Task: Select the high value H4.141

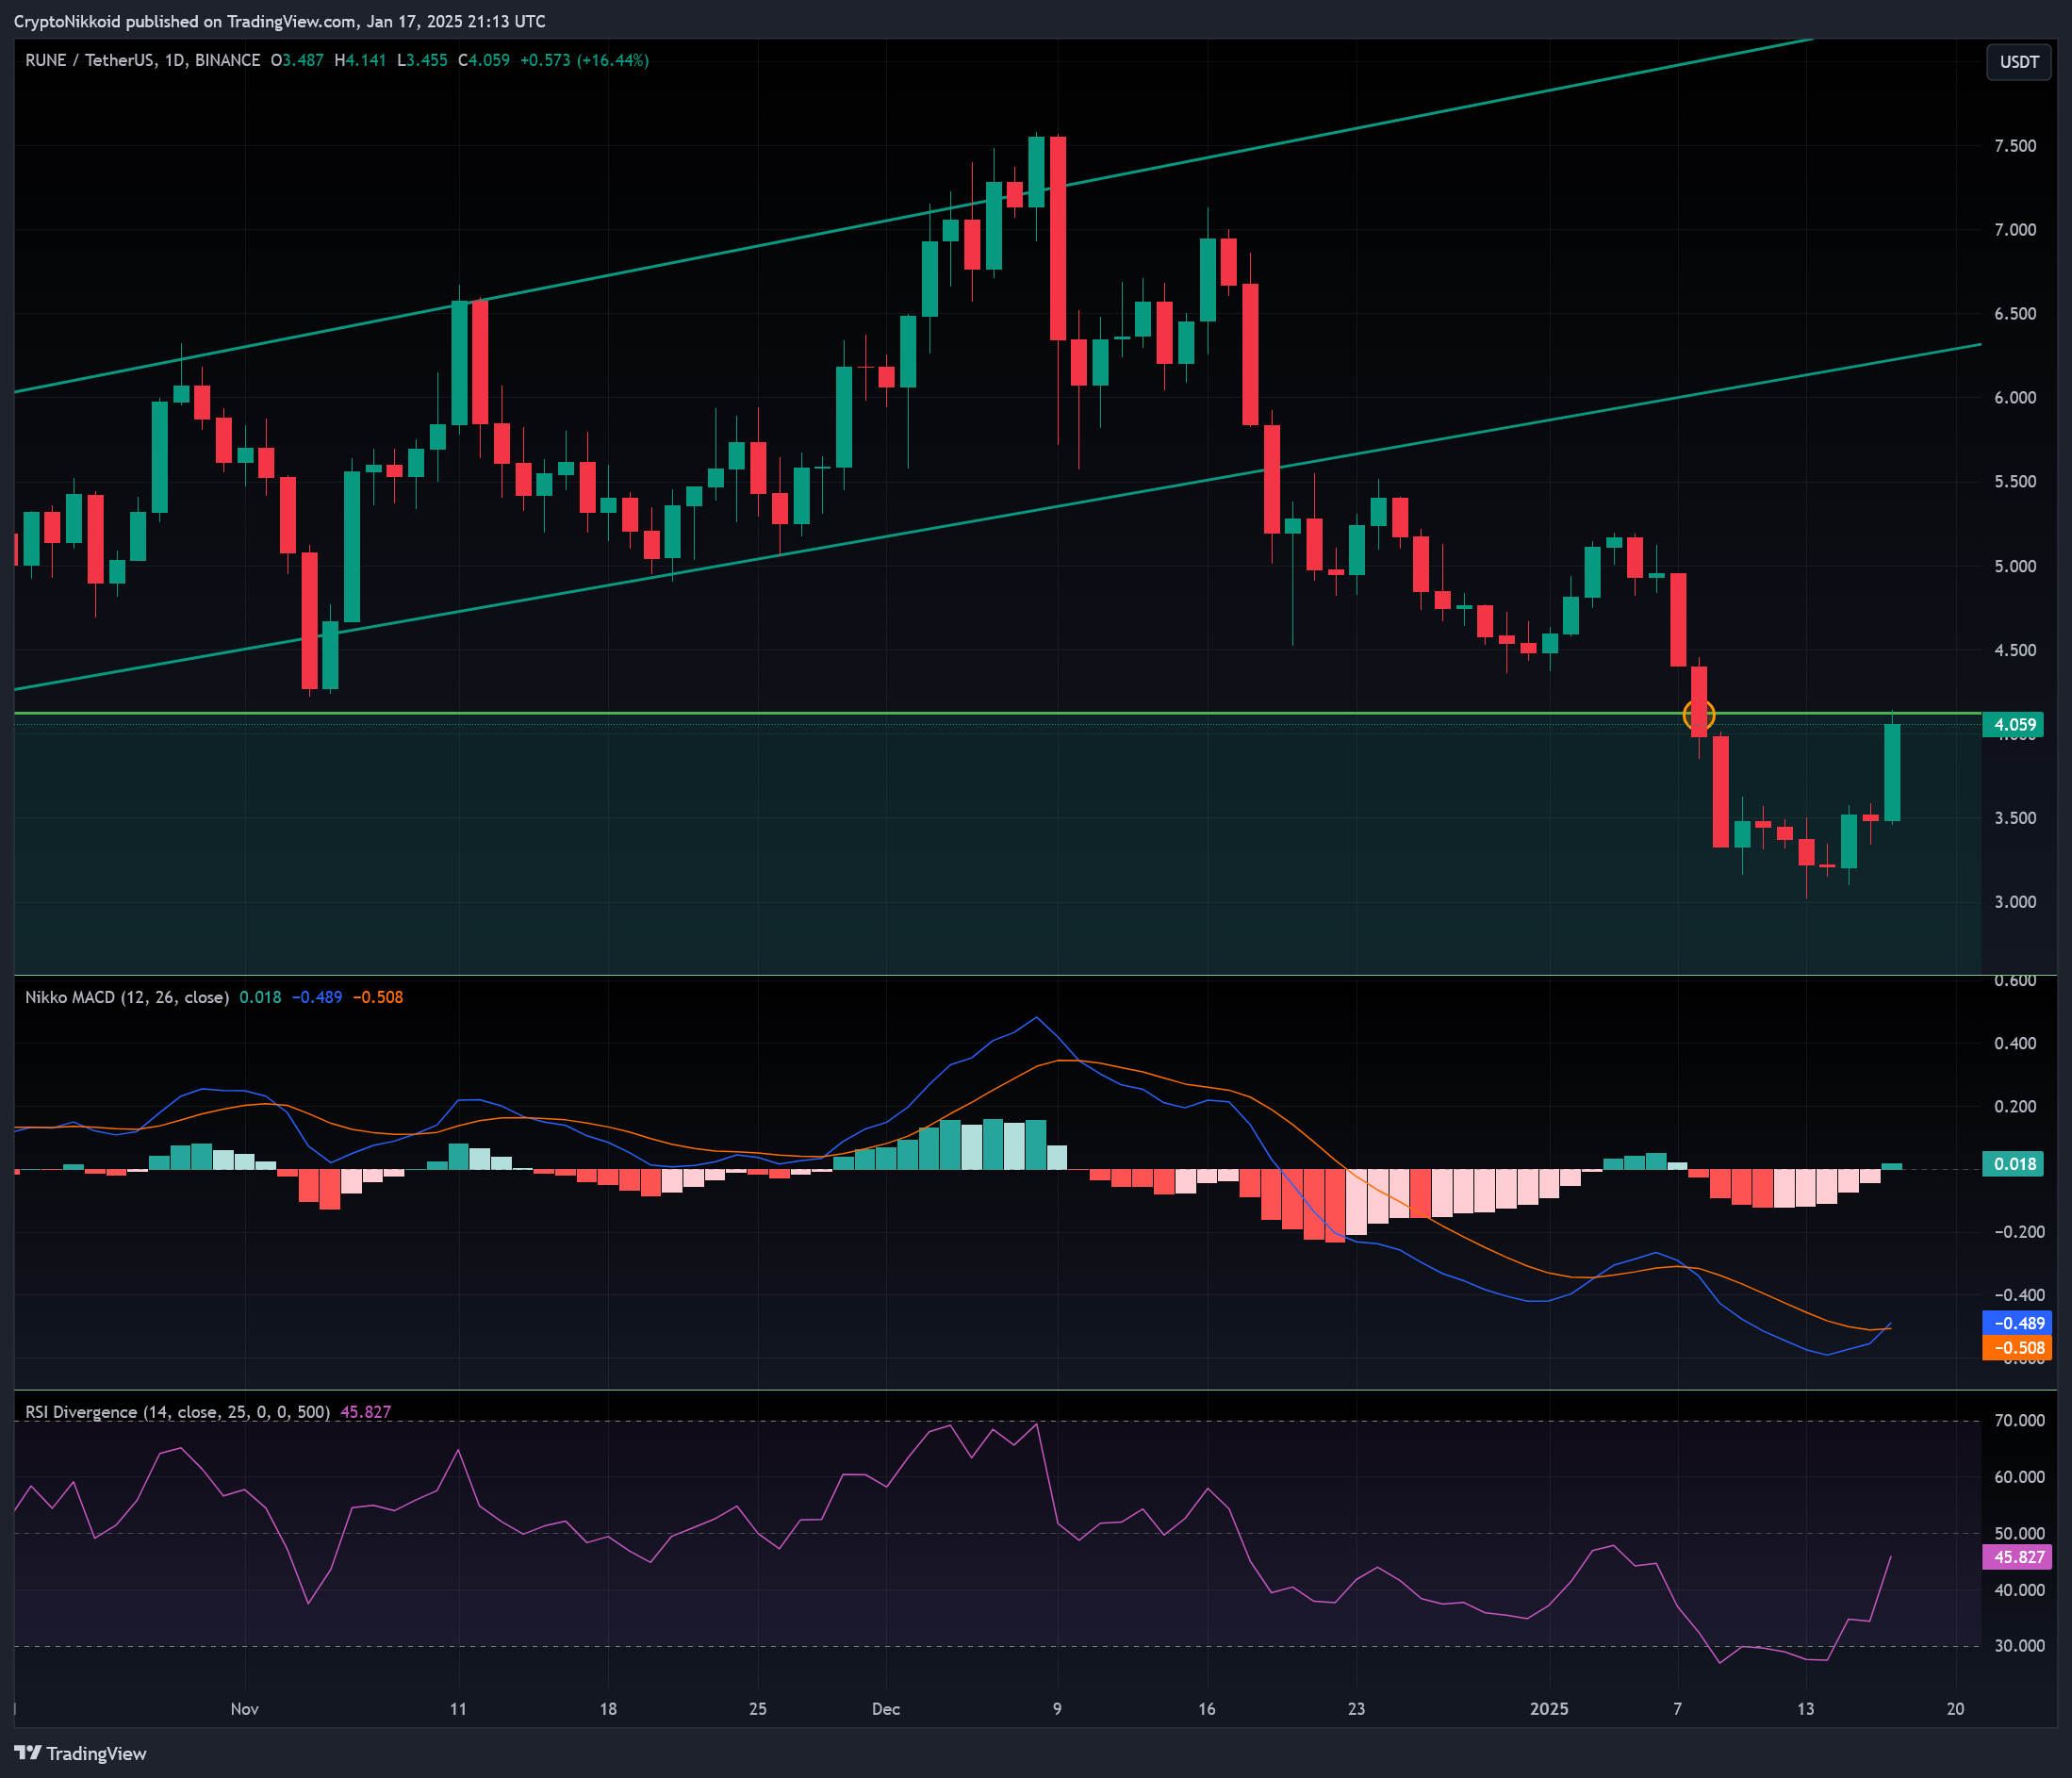Action: [360, 60]
